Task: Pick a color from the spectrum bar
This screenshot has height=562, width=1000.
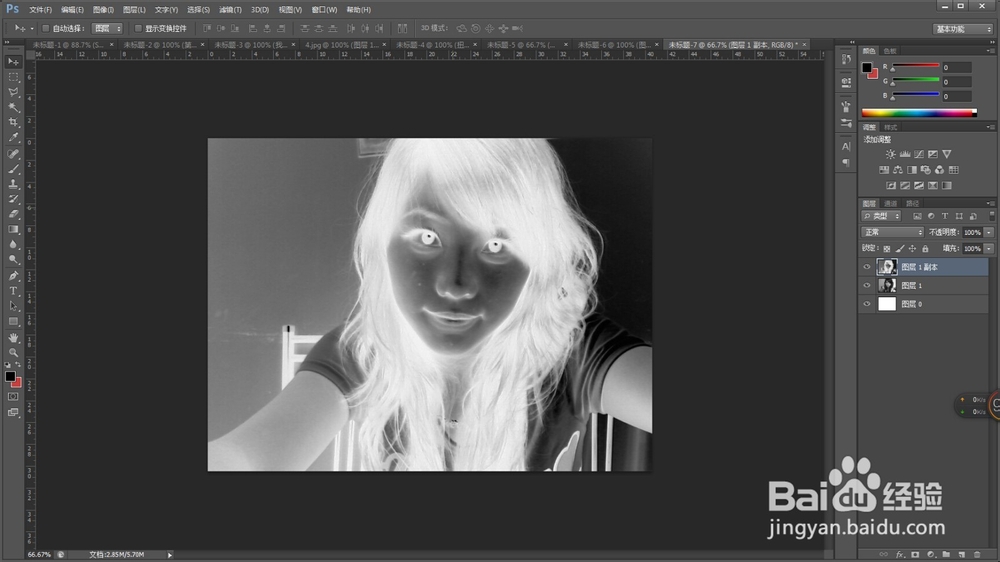Action: coord(919,113)
